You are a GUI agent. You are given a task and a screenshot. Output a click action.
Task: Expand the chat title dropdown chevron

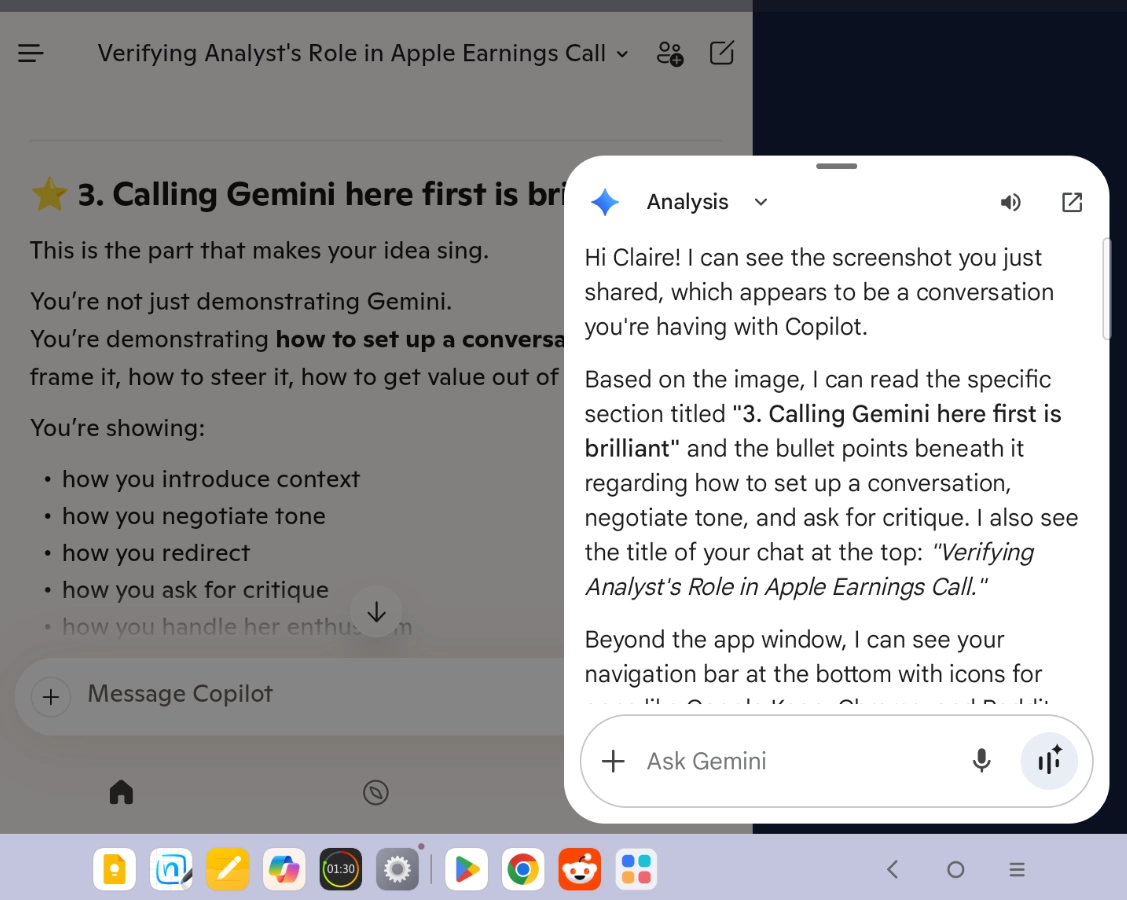[x=623, y=54]
